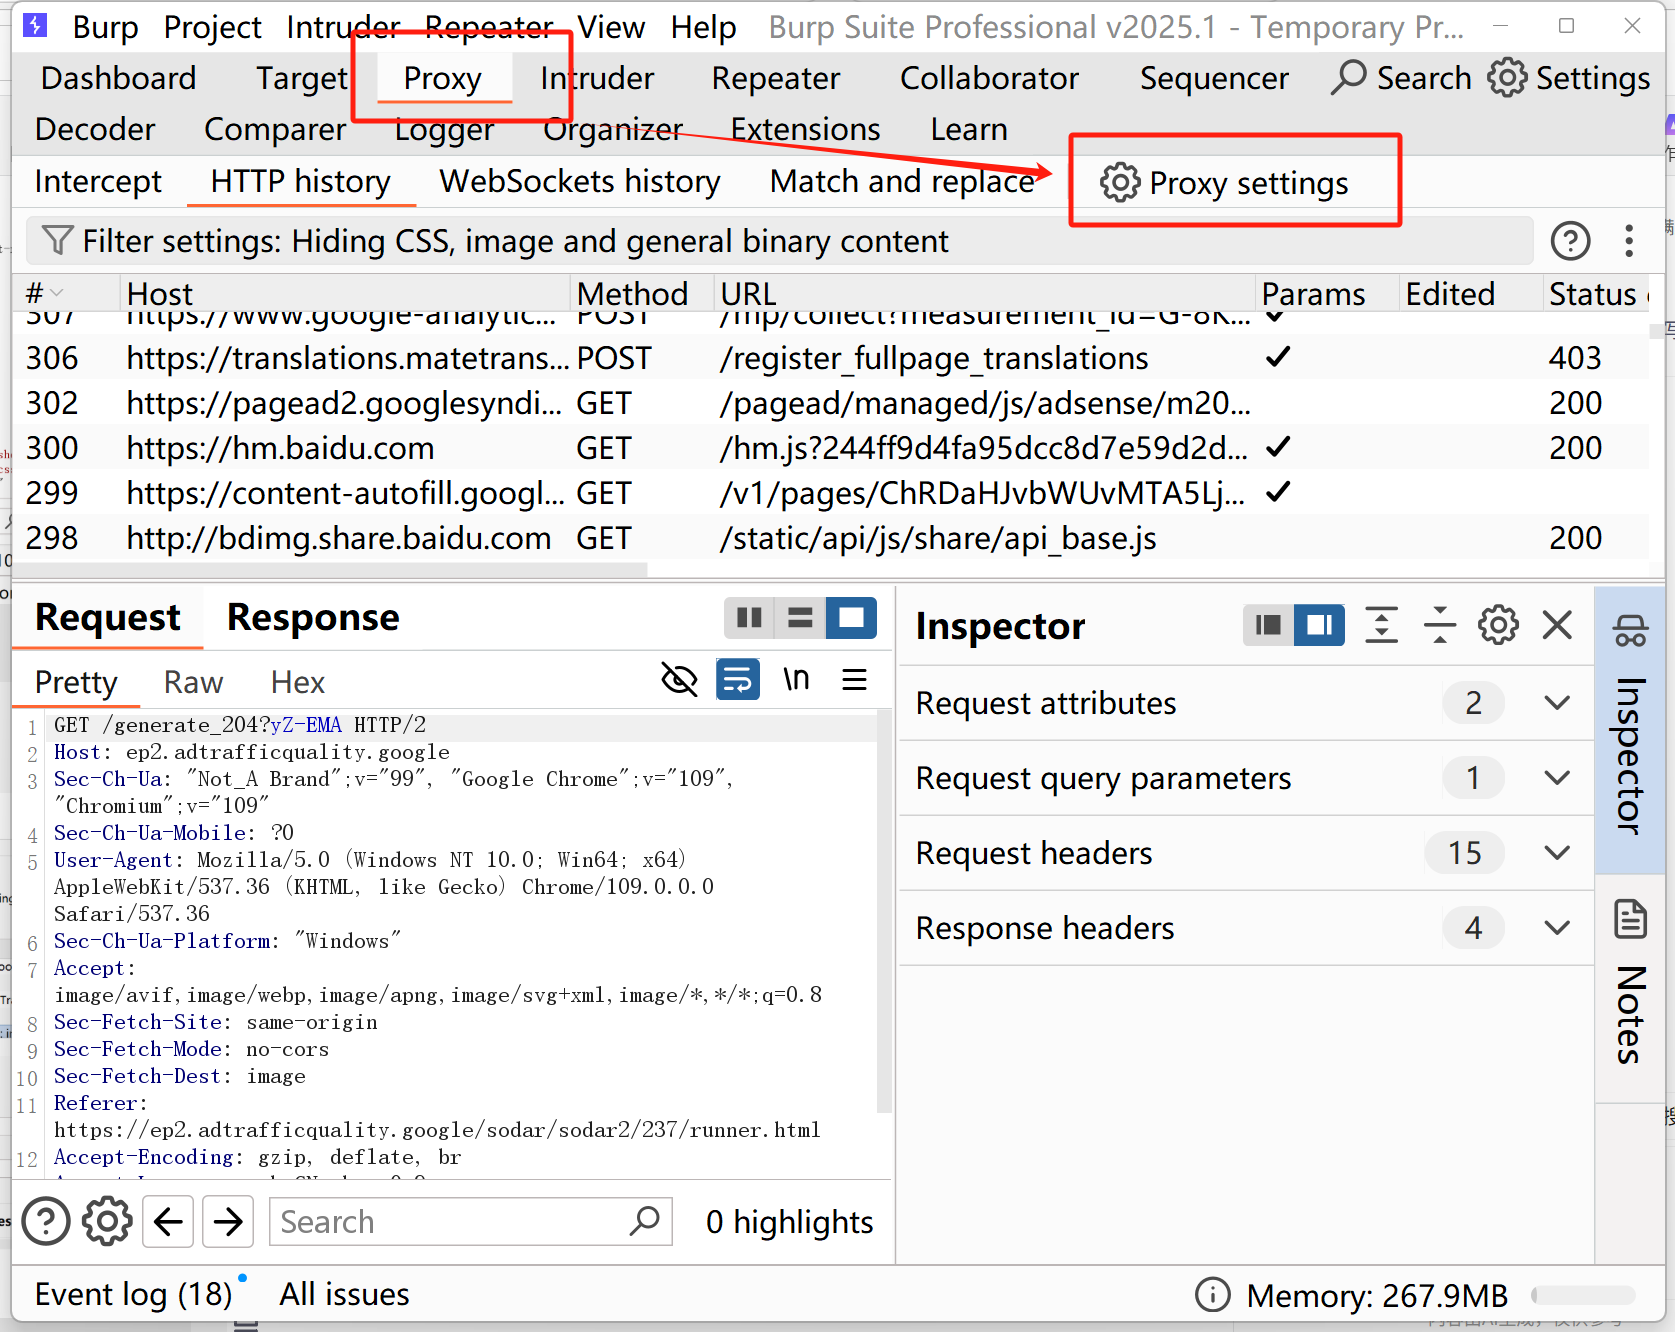Open the Collaborator tab

(989, 78)
